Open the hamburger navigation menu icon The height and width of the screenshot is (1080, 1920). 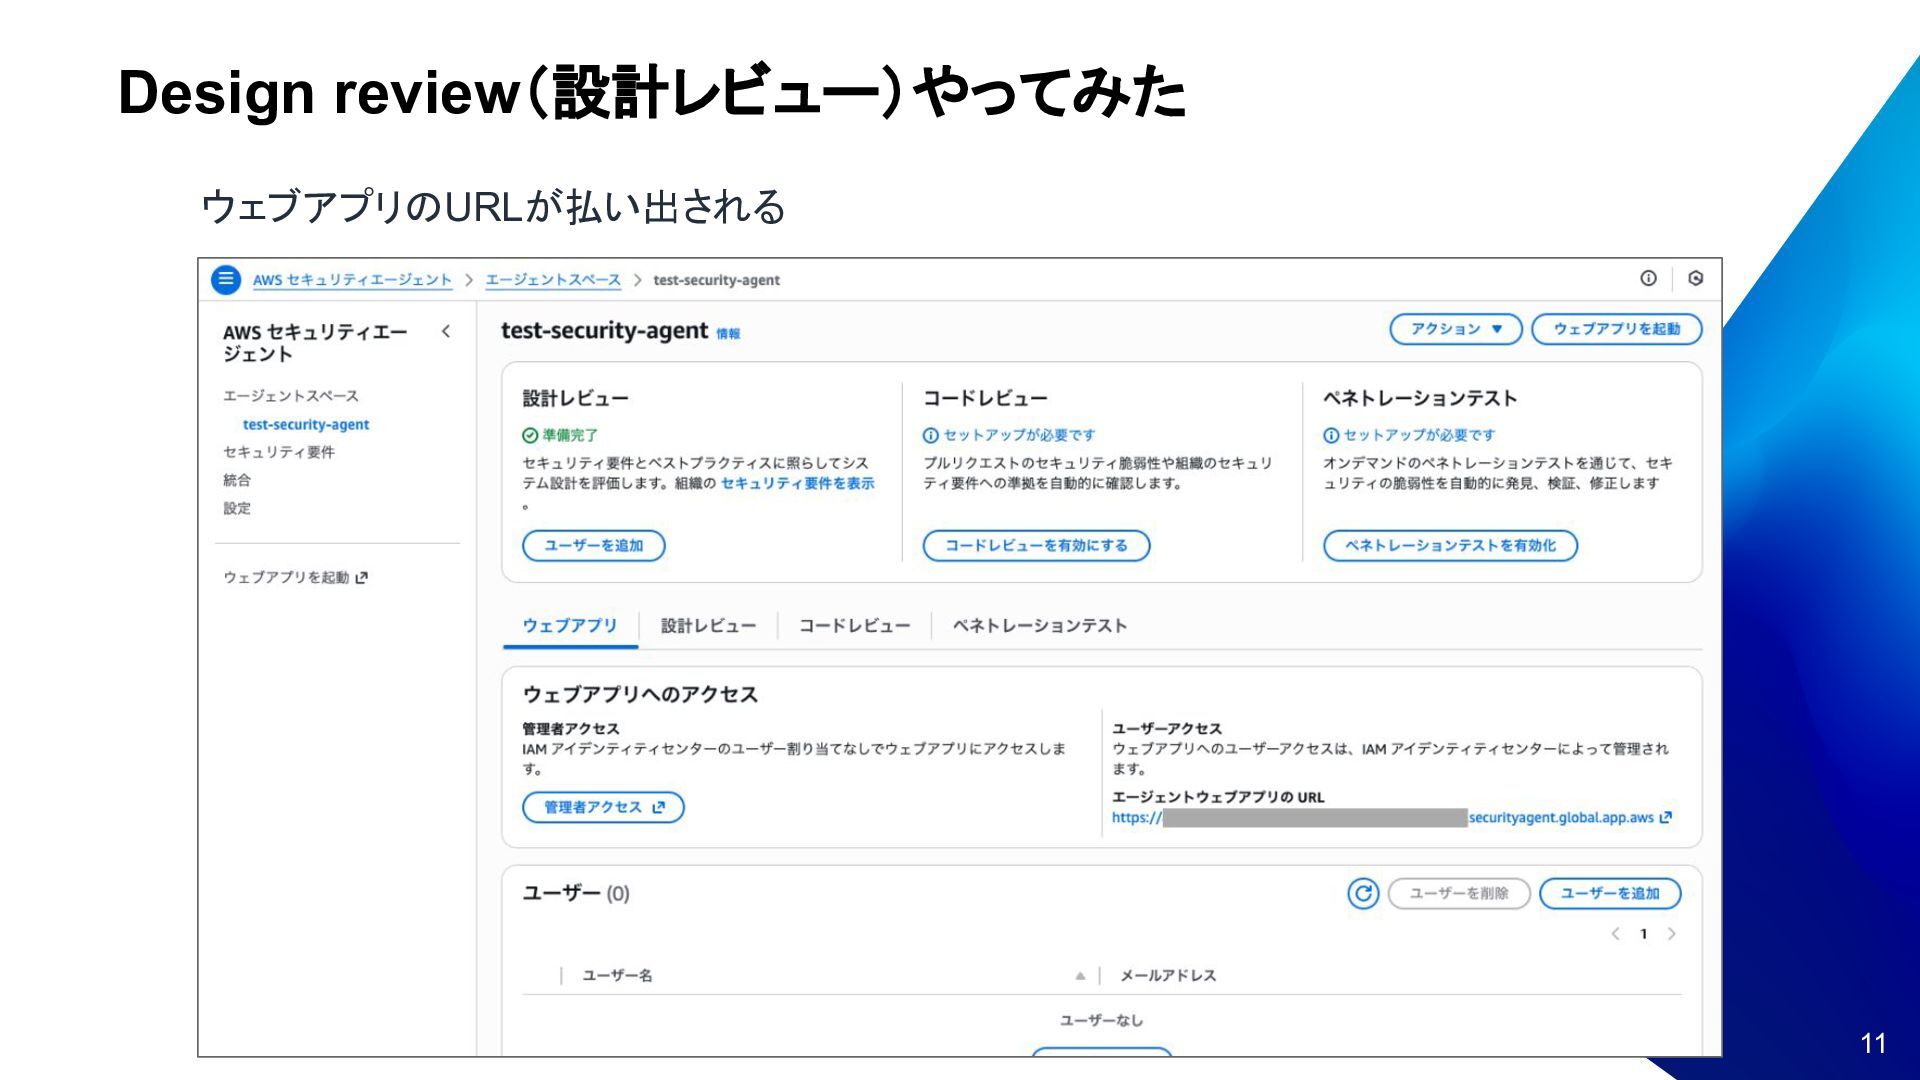(x=226, y=279)
